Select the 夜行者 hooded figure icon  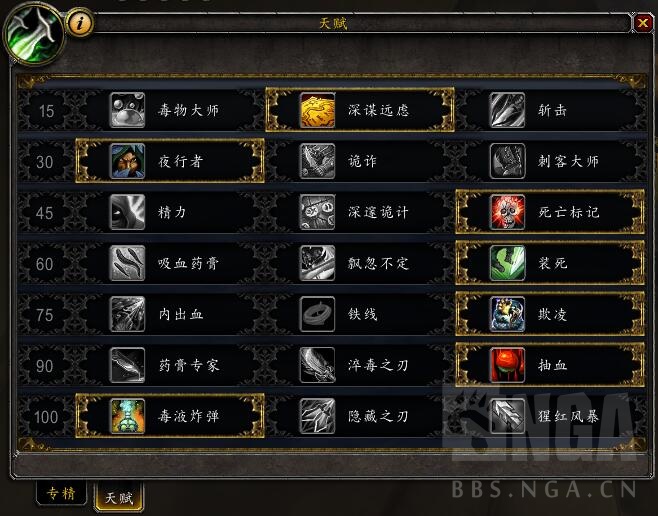(x=127, y=161)
